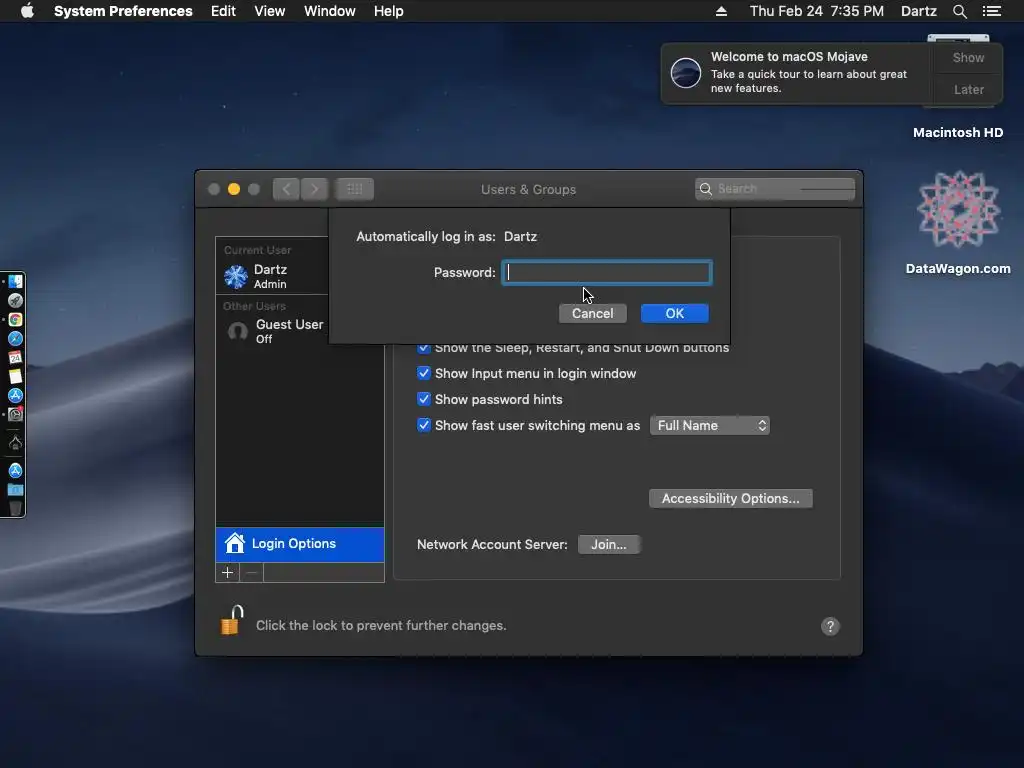
Task: Click the plus button to add user
Action: tap(227, 573)
